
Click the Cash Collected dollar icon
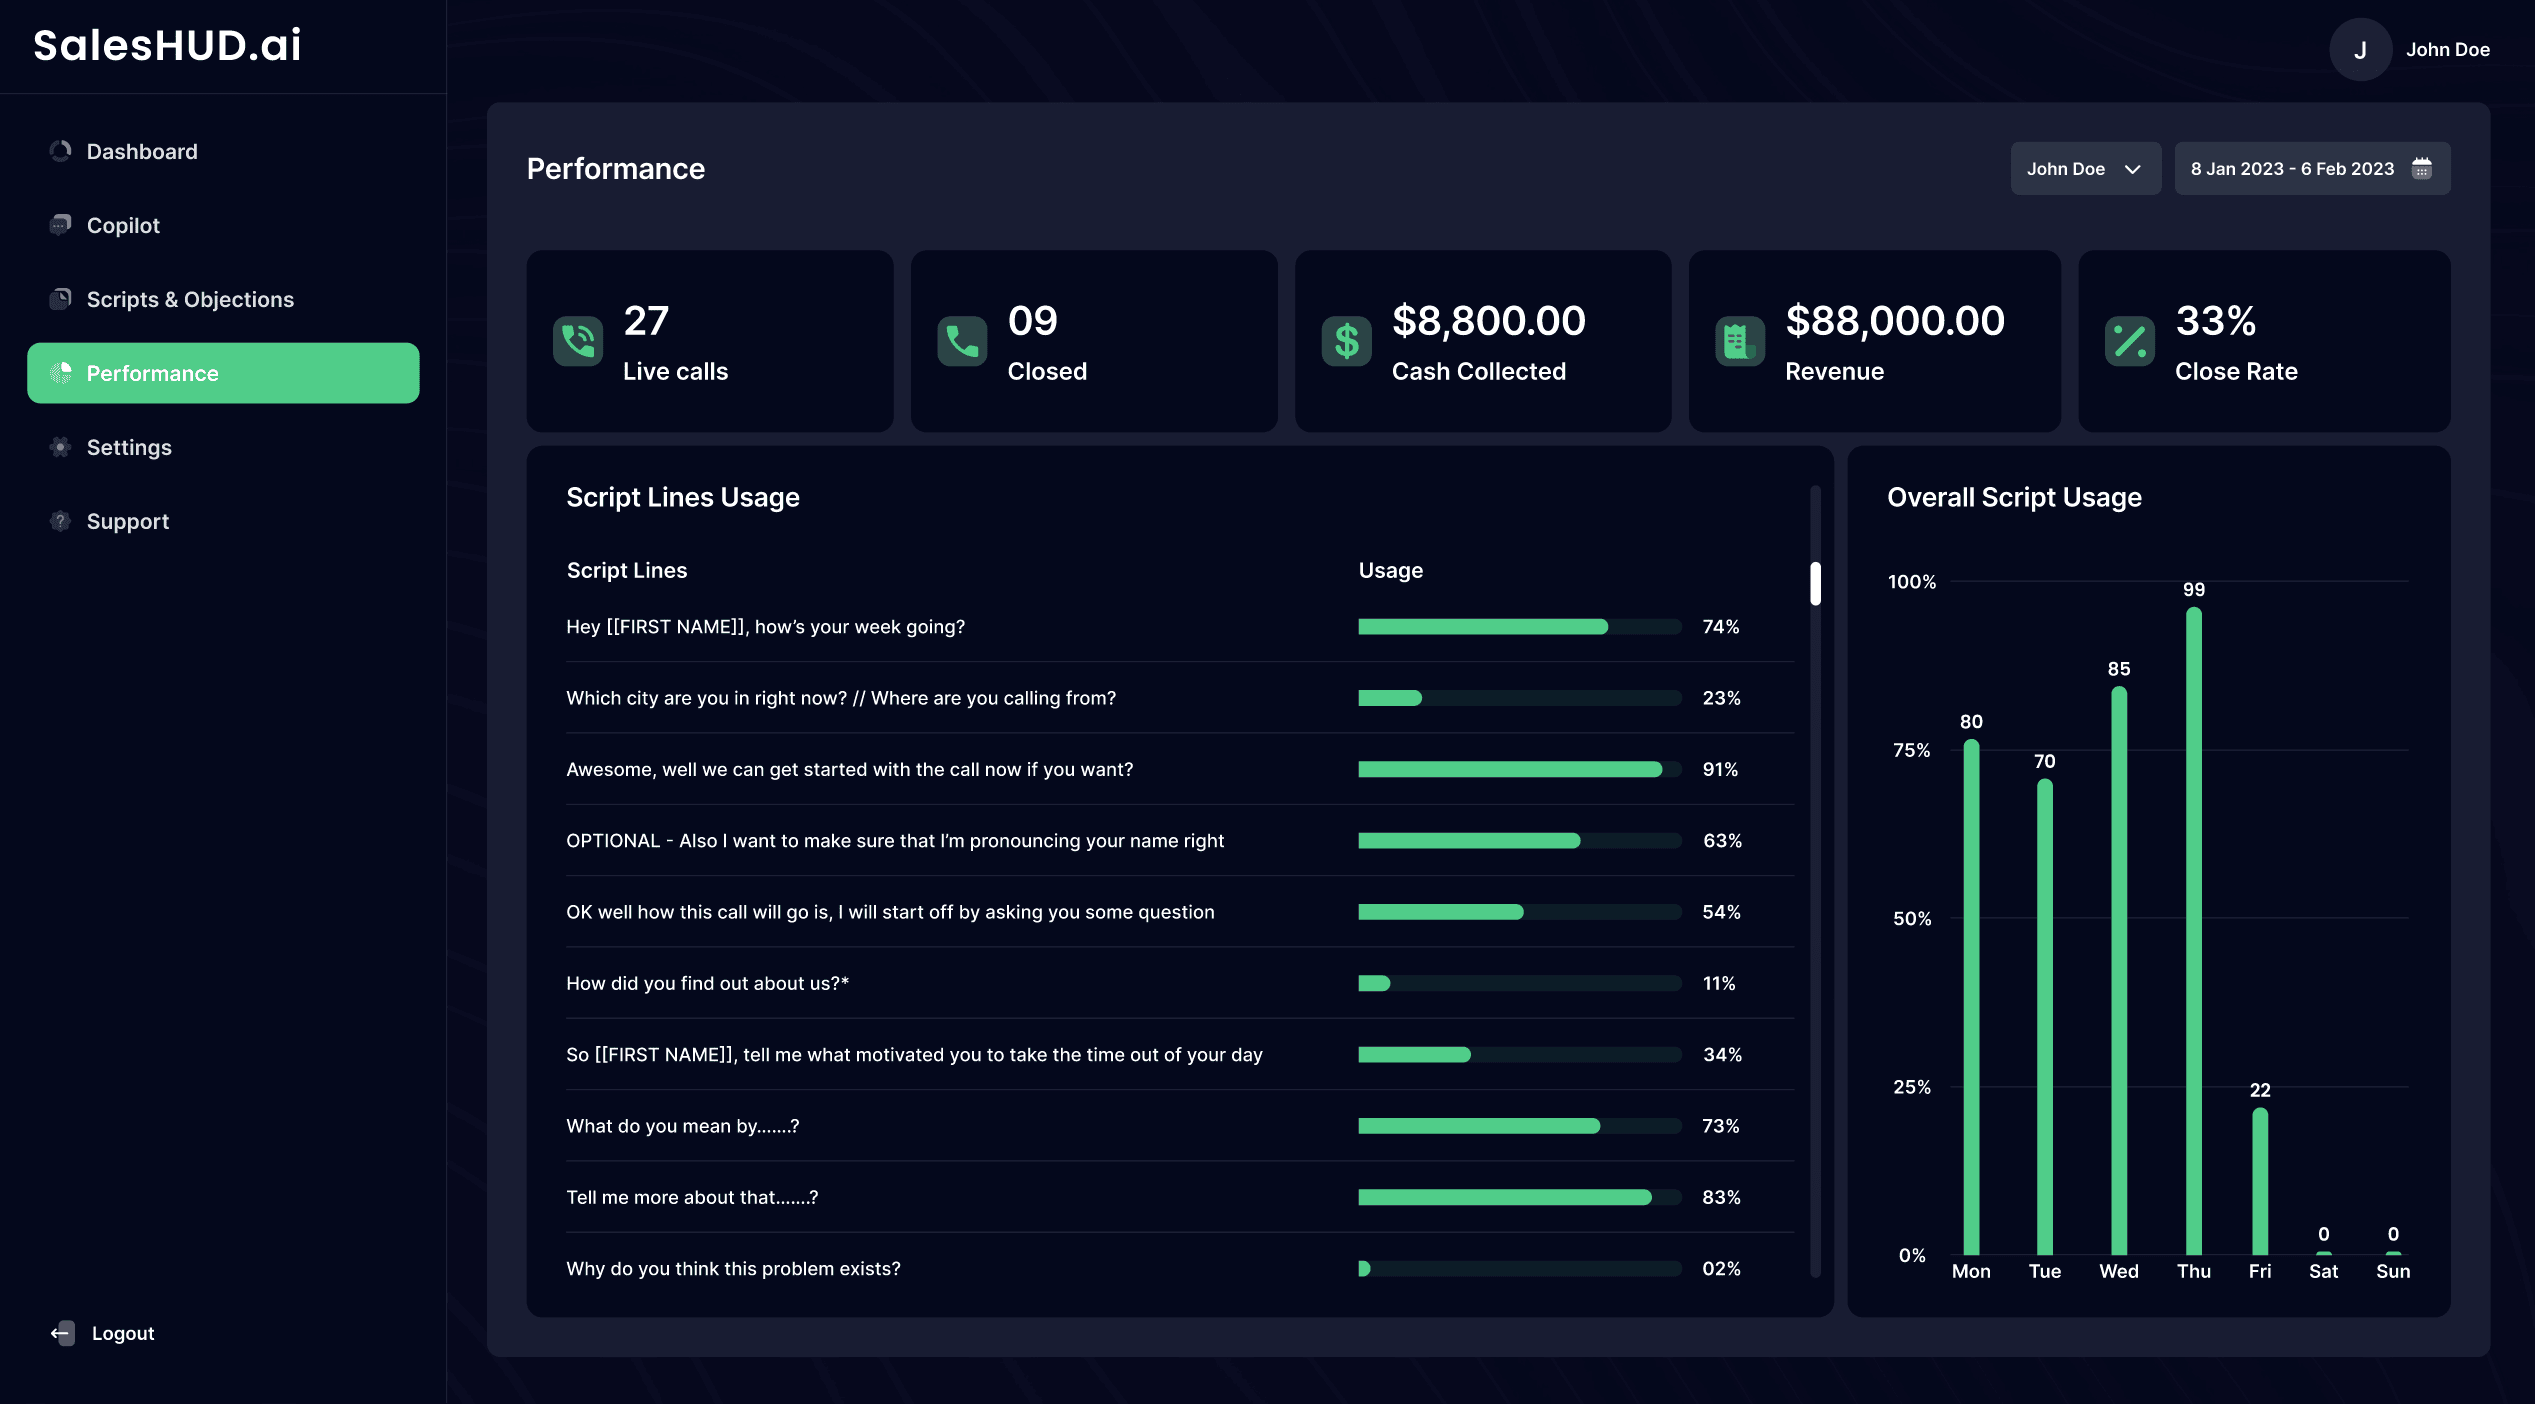1346,342
